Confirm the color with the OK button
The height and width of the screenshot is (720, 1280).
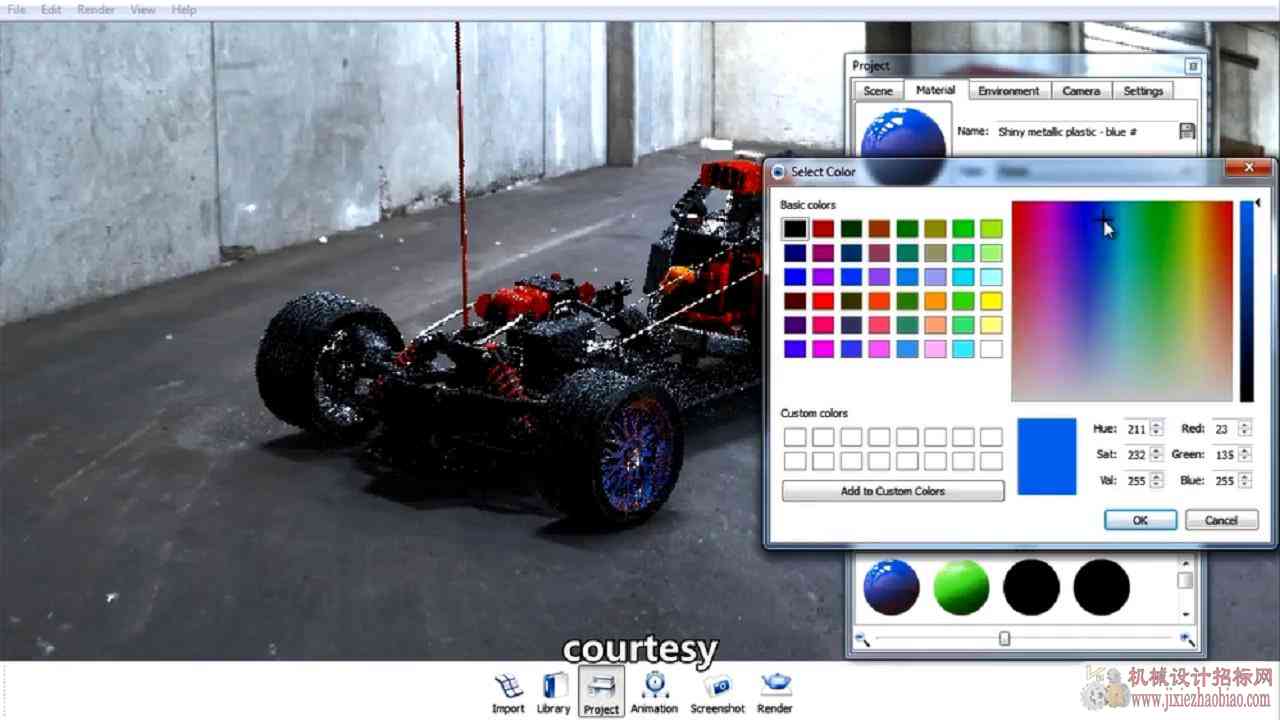(1140, 520)
